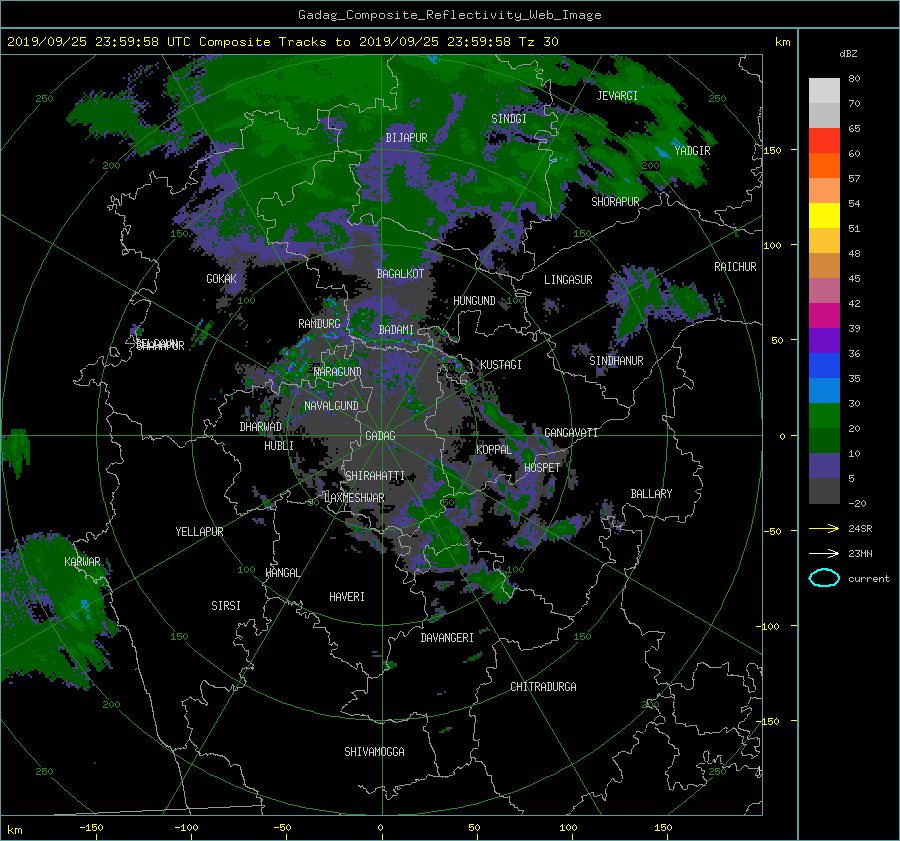Viewport: 900px width, 841px height.
Task: Click the bottom axis 100 km tick label
Action: [568, 828]
